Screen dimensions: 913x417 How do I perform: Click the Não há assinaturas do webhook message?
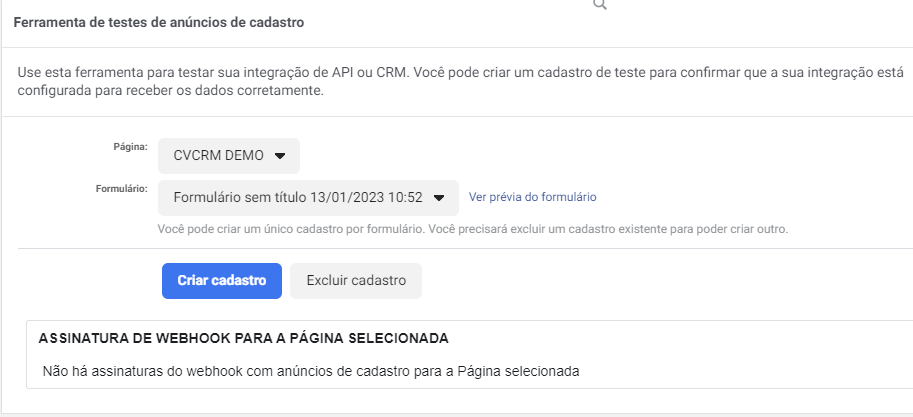coord(311,371)
